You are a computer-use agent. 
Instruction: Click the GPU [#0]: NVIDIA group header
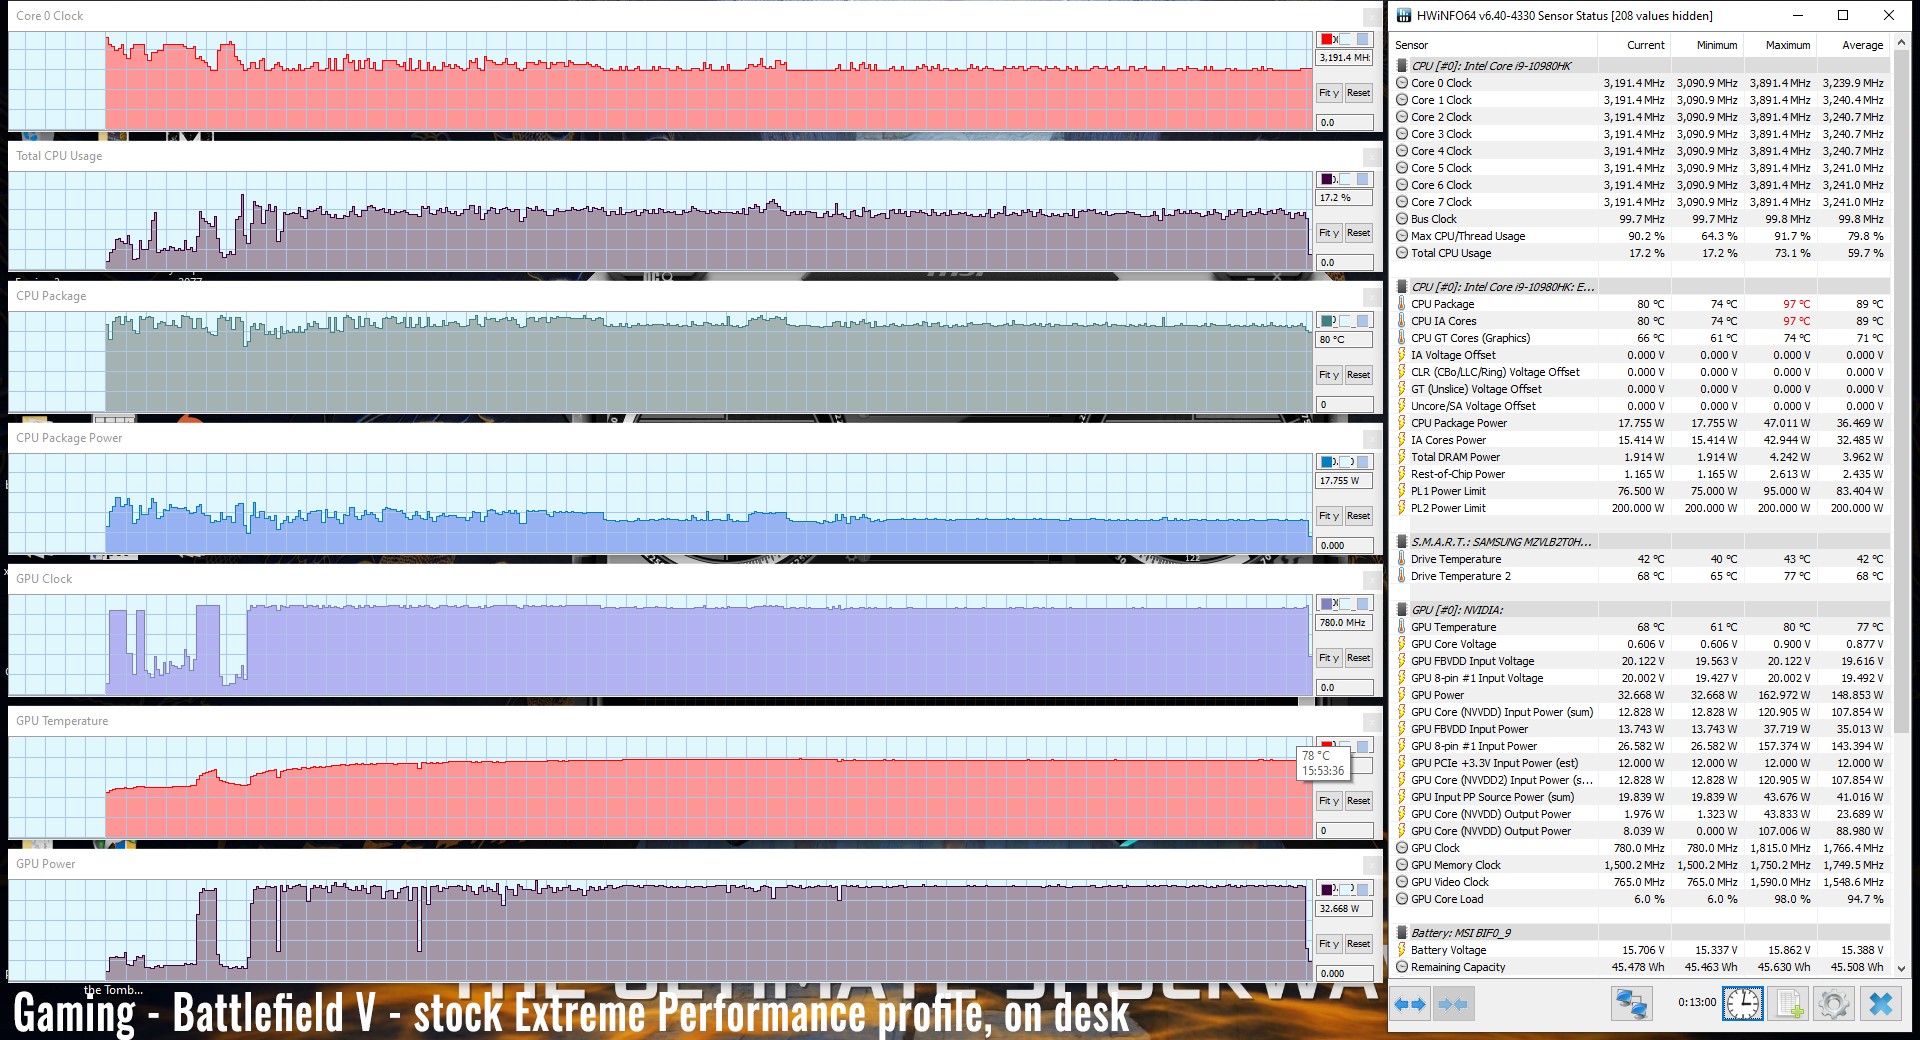point(1456,610)
